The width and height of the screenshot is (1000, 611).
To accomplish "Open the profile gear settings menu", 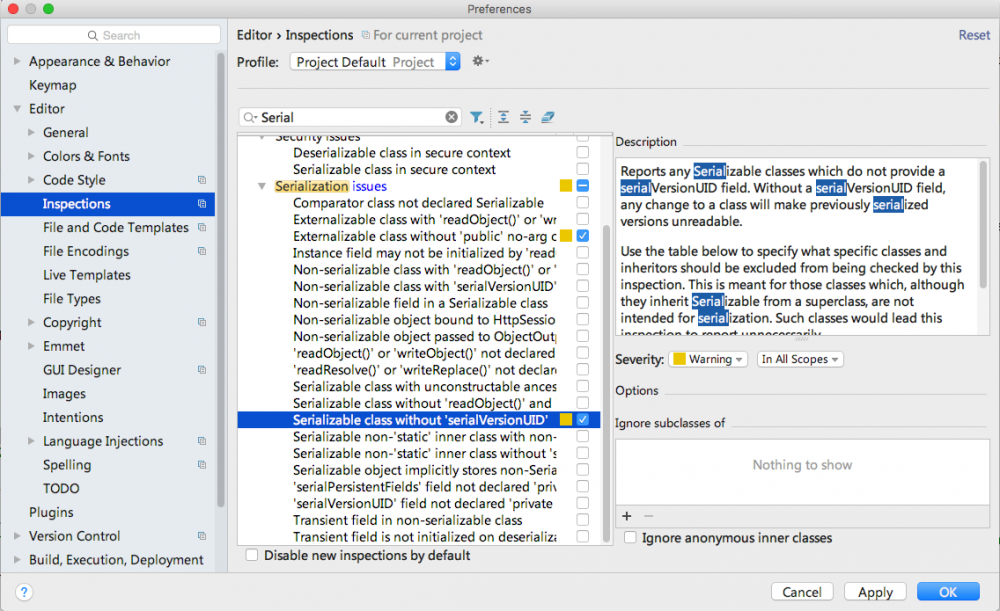I will [x=480, y=61].
